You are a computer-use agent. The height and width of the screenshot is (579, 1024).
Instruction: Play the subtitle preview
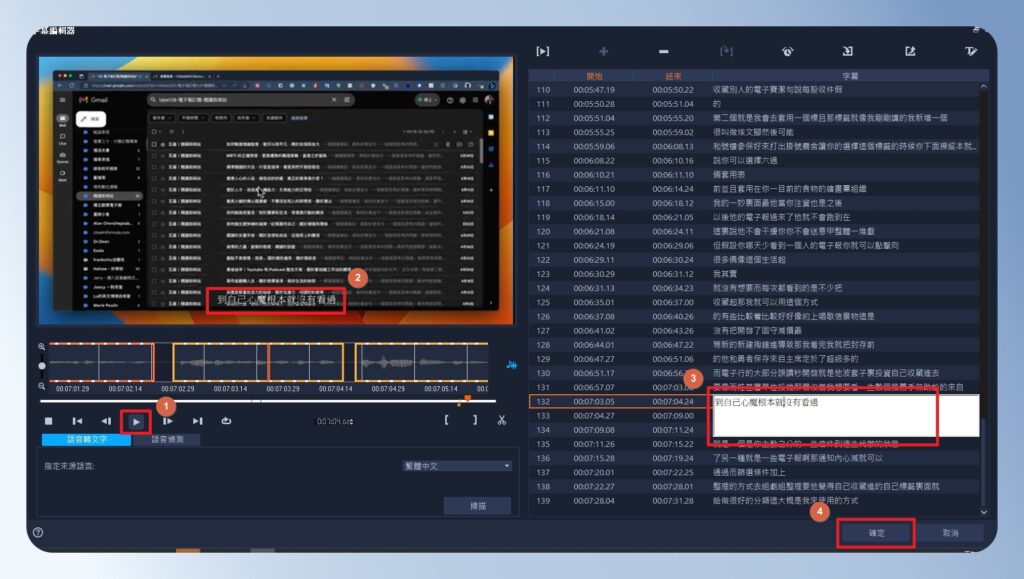click(136, 422)
